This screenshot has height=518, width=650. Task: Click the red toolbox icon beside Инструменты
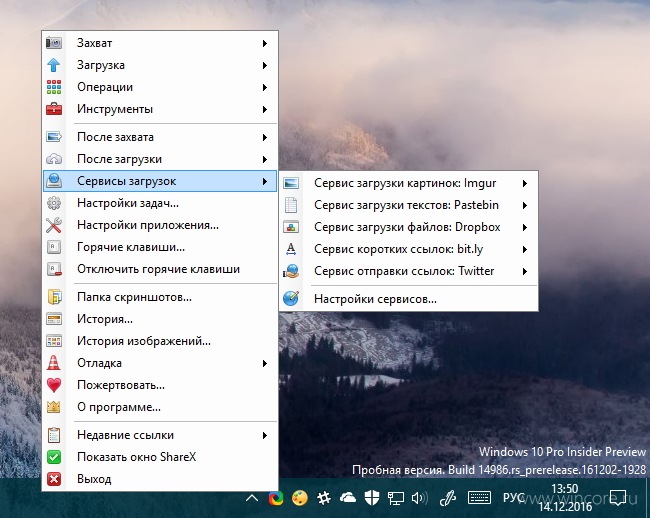point(54,109)
